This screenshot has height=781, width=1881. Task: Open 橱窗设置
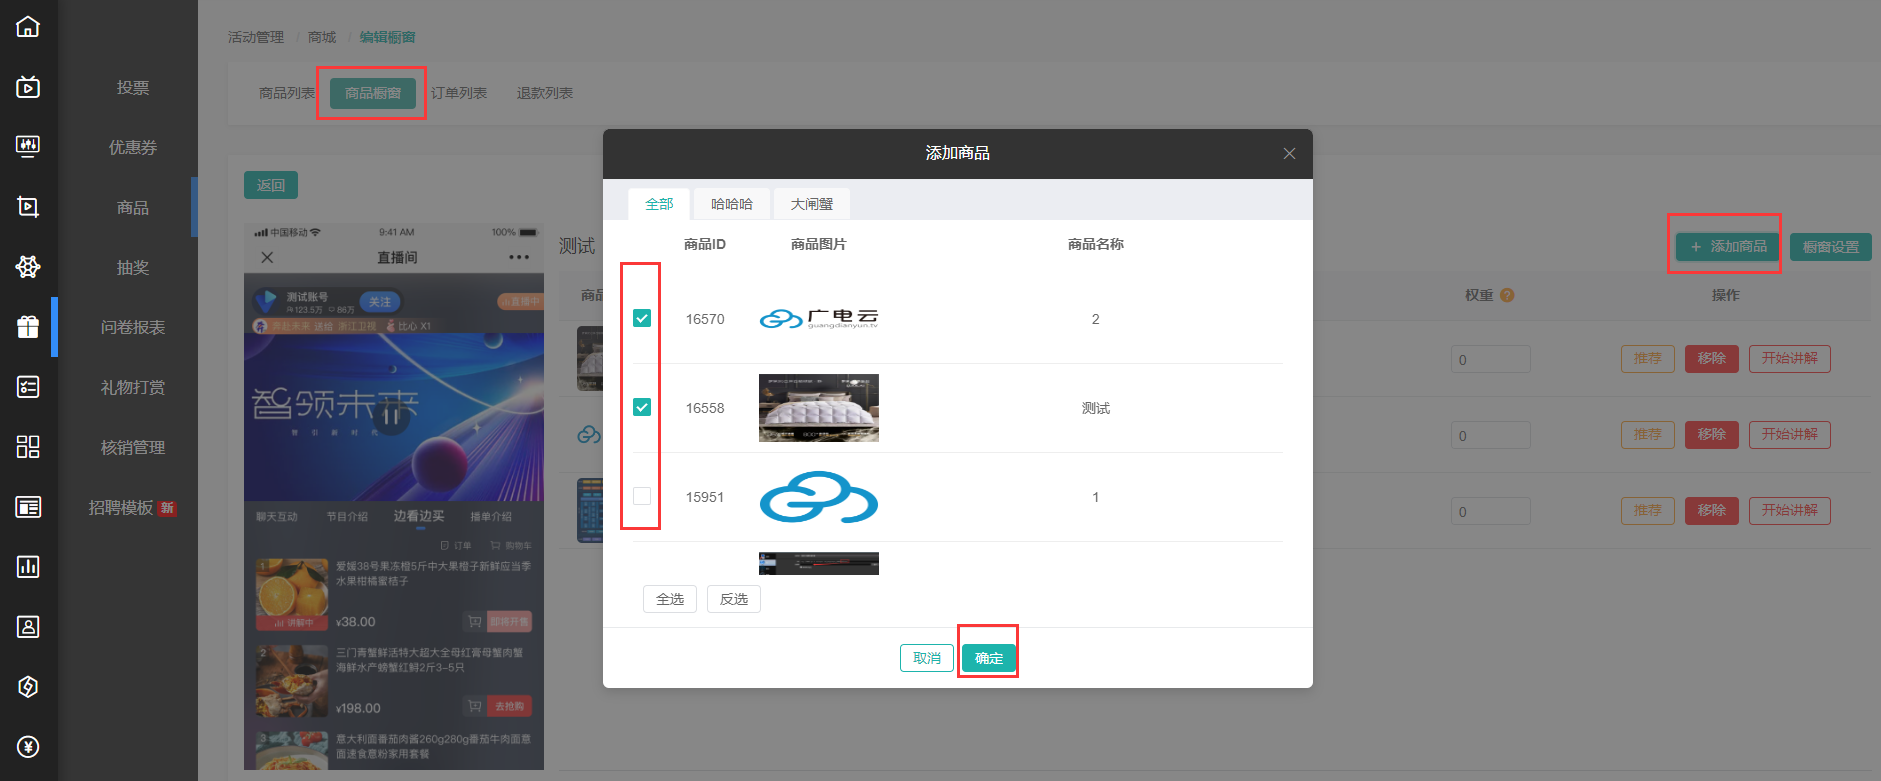(1831, 246)
